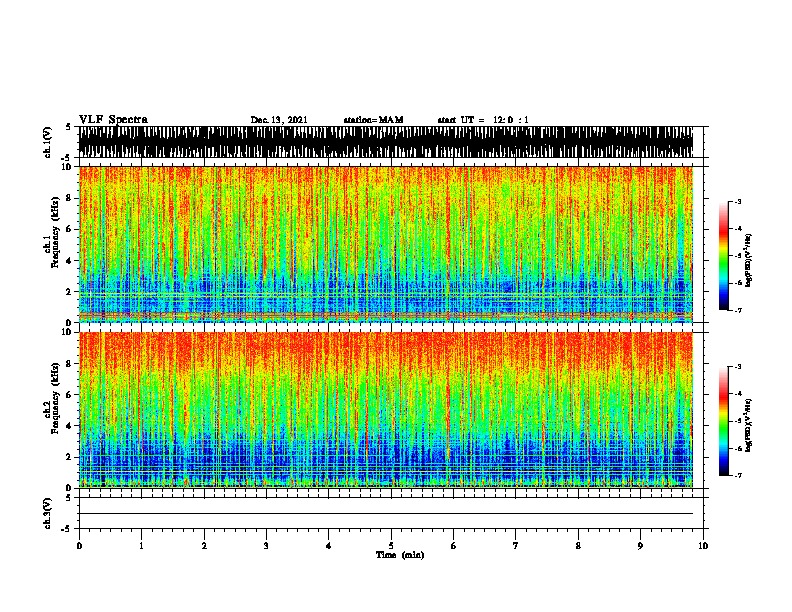Click inside the ch.2 spectrogram panel
Image resolution: width=792 pixels, height=612 pixels.
pos(385,410)
